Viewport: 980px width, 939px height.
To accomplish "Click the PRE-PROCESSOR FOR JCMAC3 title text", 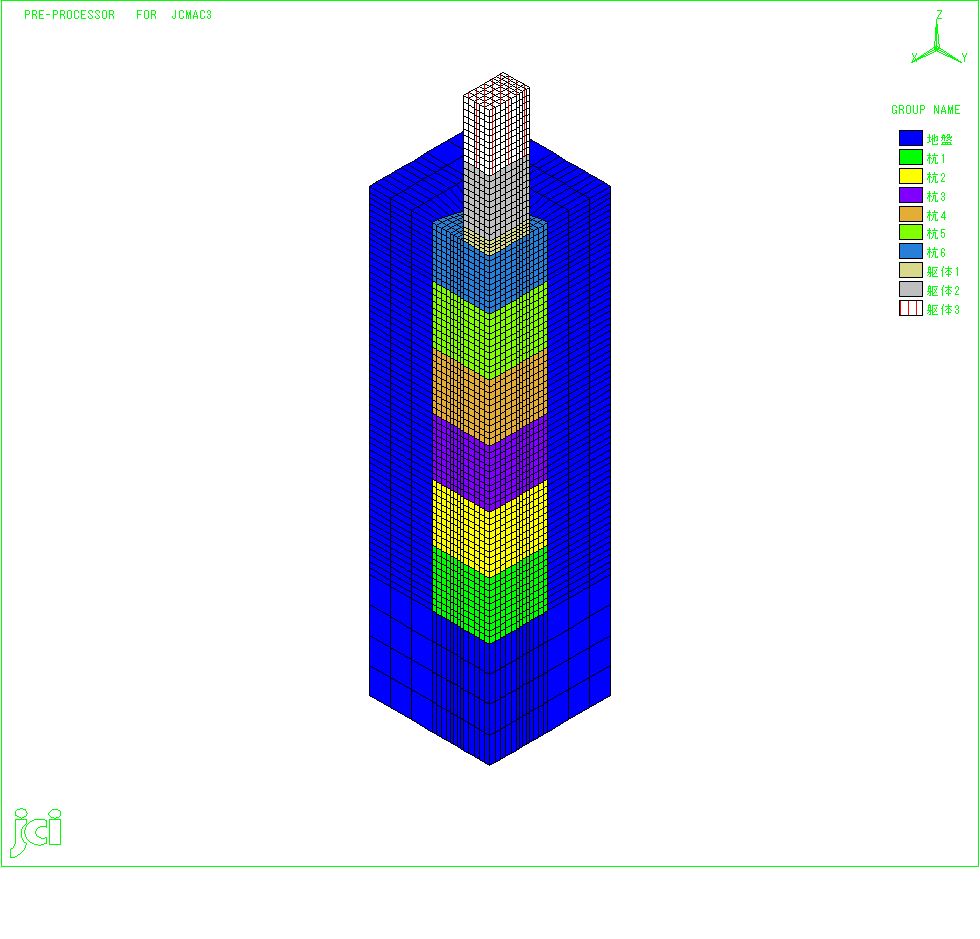I will pyautogui.click(x=118, y=15).
